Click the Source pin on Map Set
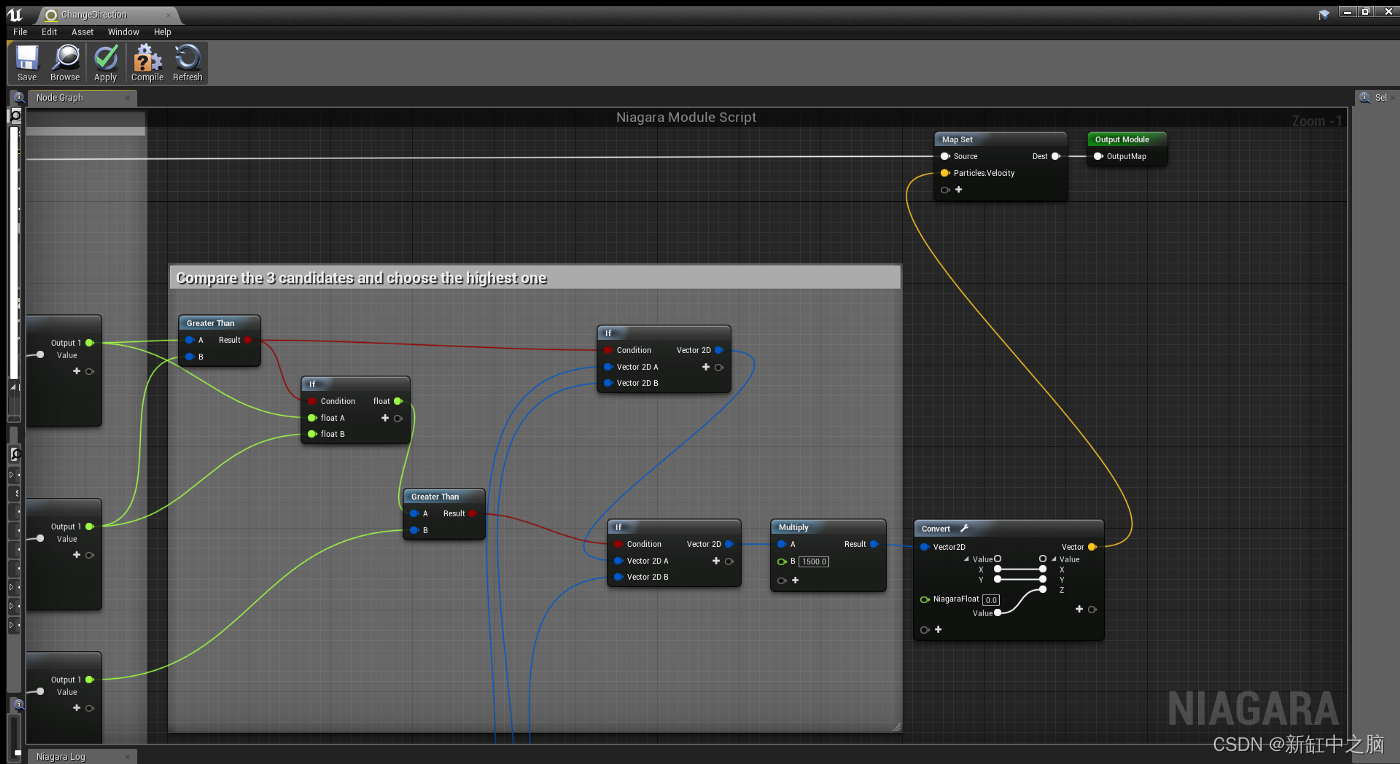 click(x=945, y=156)
